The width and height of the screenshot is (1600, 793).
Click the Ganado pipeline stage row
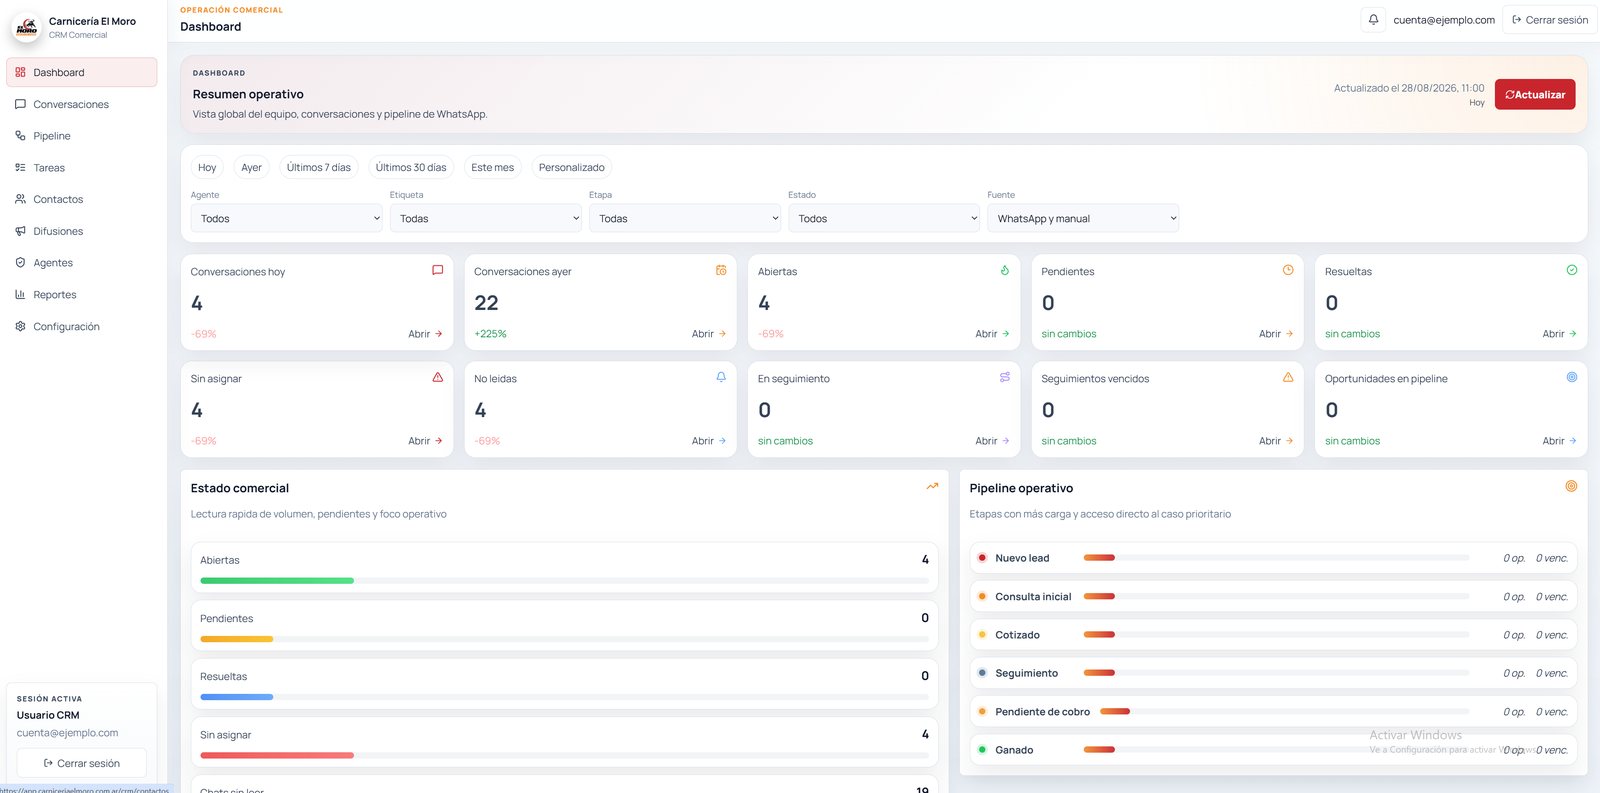(x=1273, y=750)
